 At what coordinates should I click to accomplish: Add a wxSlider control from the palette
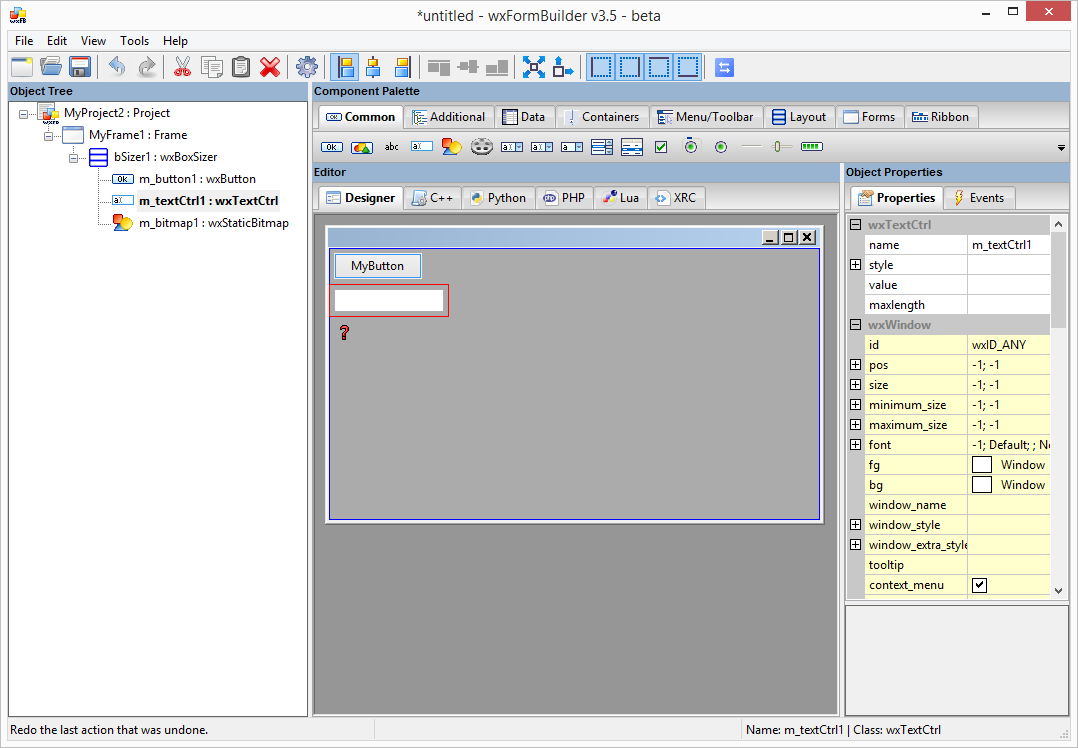click(781, 146)
